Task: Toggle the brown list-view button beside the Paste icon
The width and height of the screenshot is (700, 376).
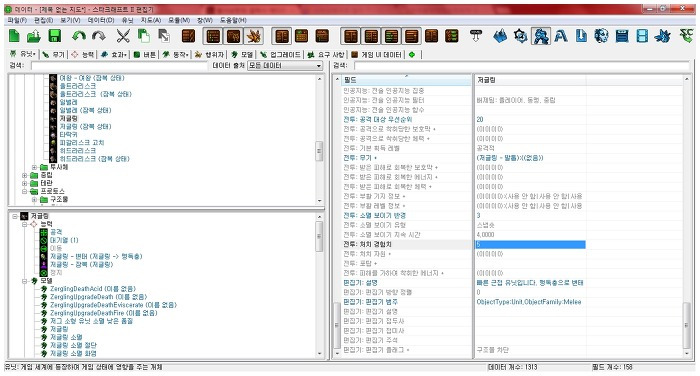Action: [x=188, y=36]
